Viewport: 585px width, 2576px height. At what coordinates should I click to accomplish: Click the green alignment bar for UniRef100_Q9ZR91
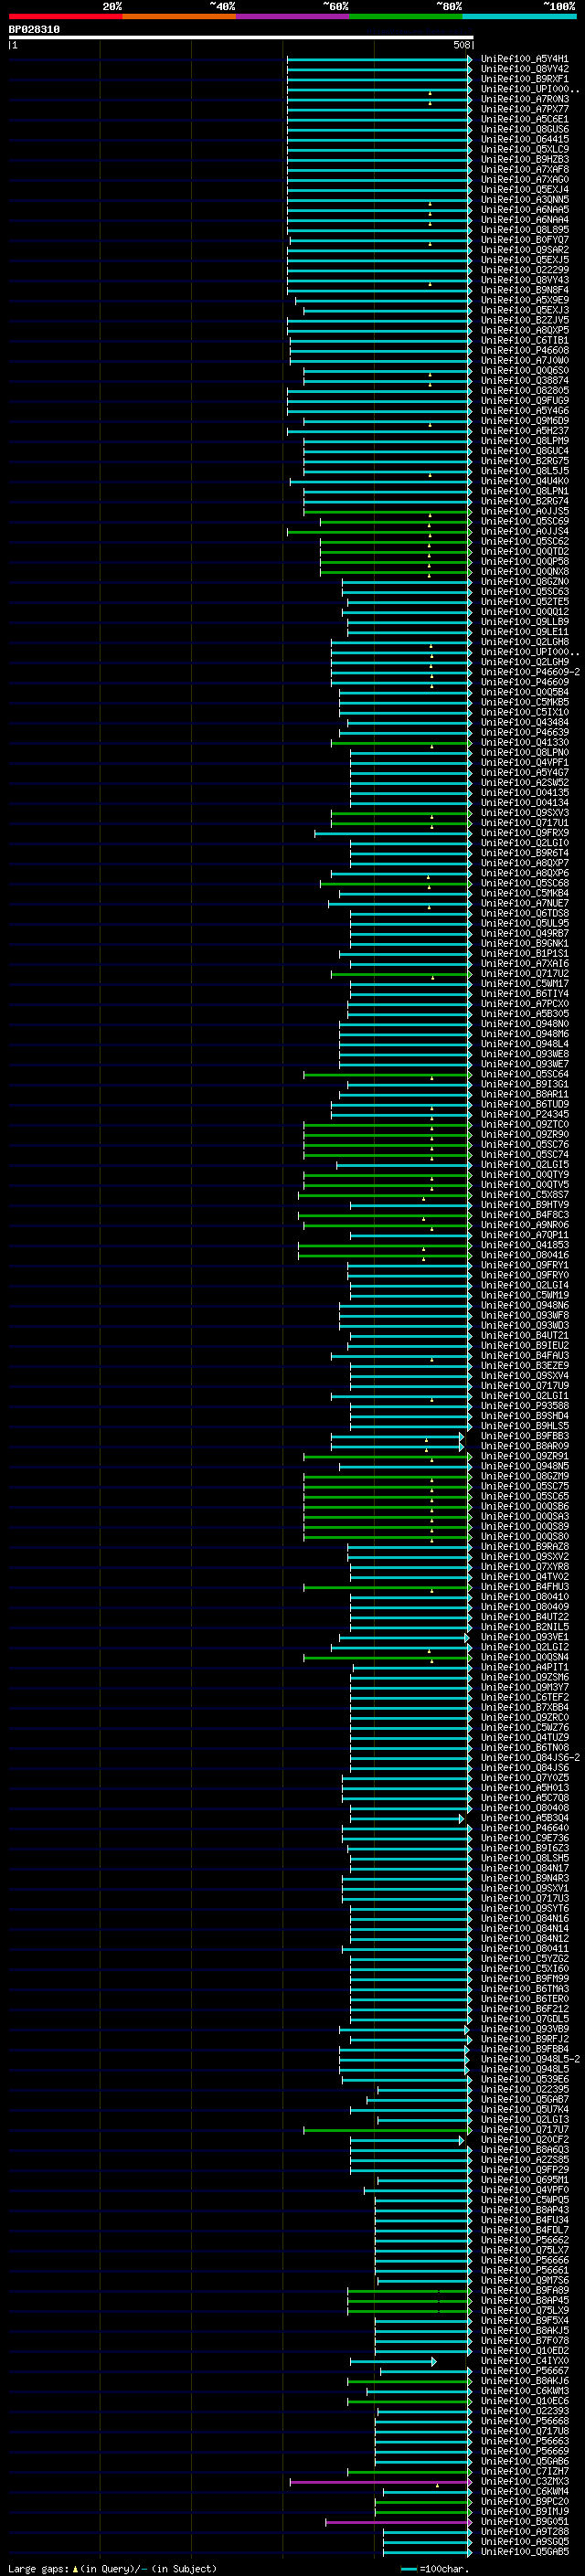pyautogui.click(x=388, y=1456)
